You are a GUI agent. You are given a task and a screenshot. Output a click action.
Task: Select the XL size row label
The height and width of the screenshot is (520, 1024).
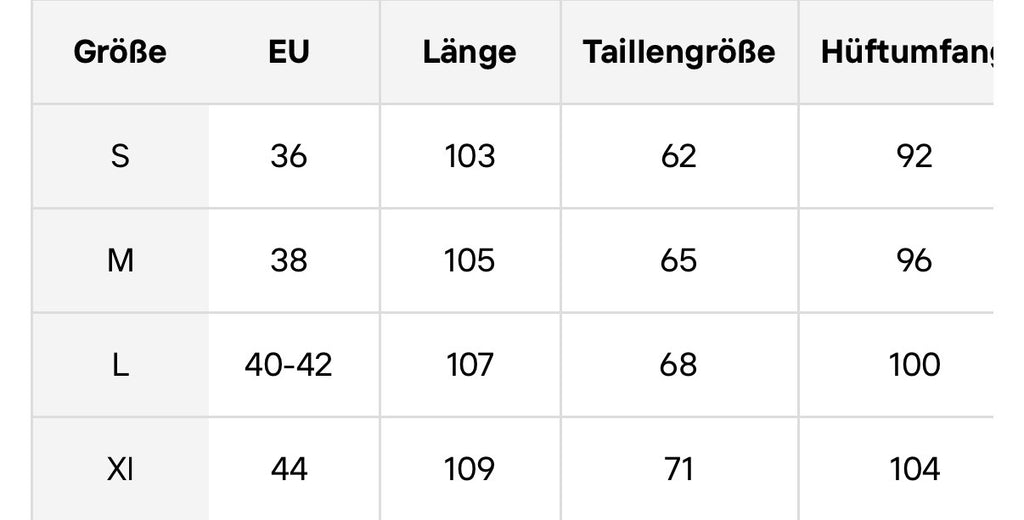tap(120, 468)
